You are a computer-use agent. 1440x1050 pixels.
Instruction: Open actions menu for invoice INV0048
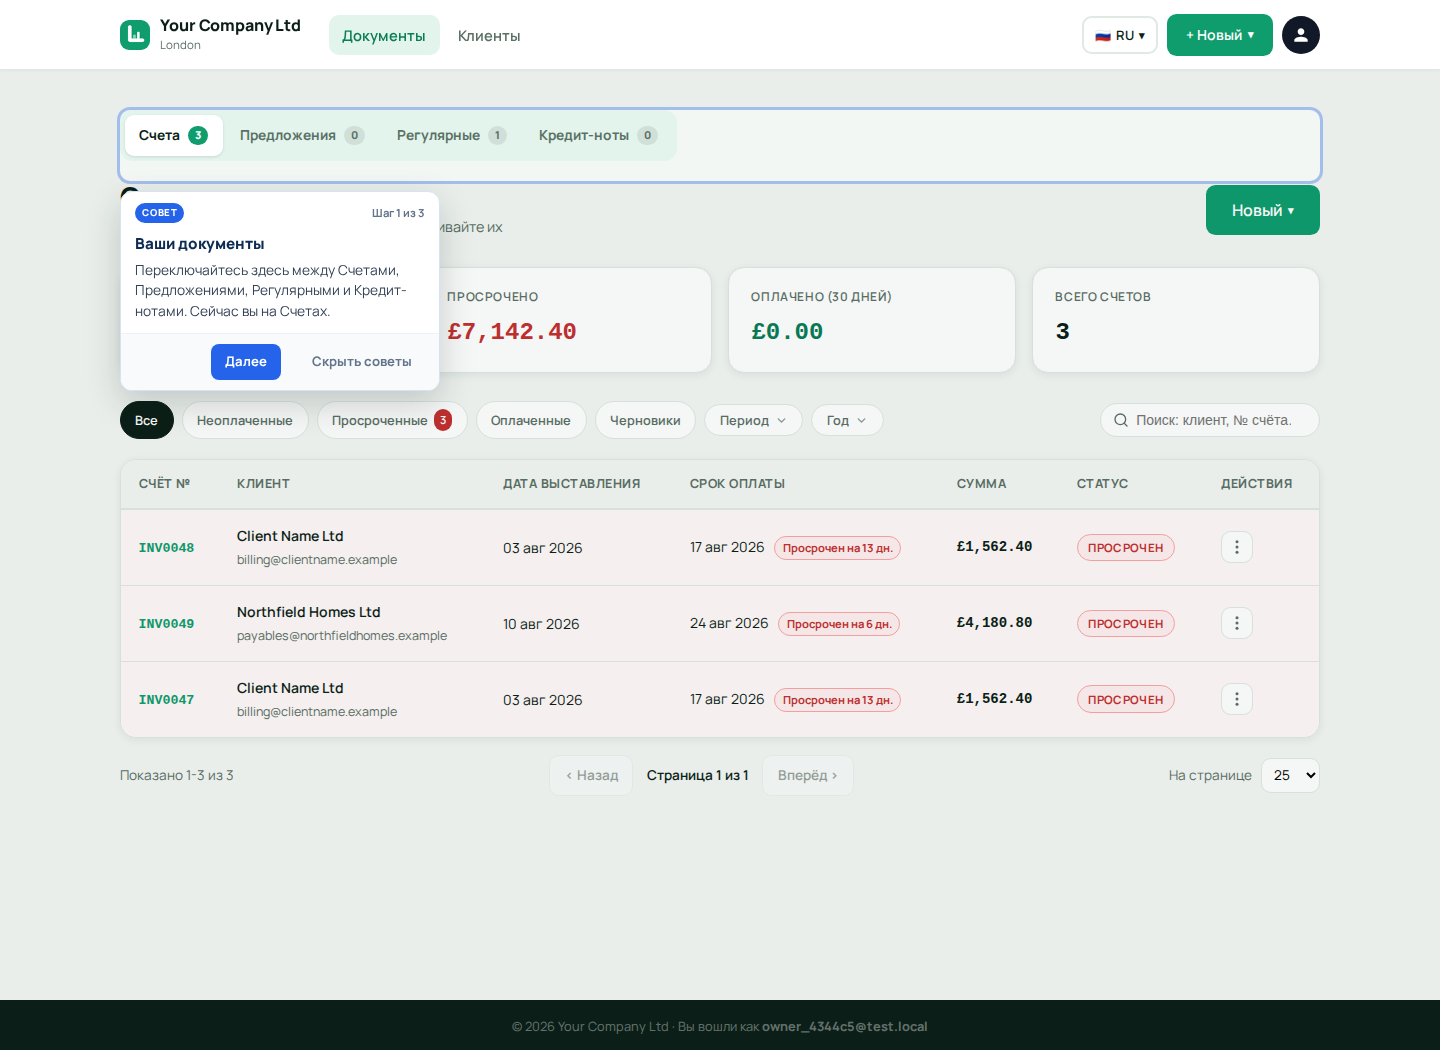click(x=1237, y=547)
